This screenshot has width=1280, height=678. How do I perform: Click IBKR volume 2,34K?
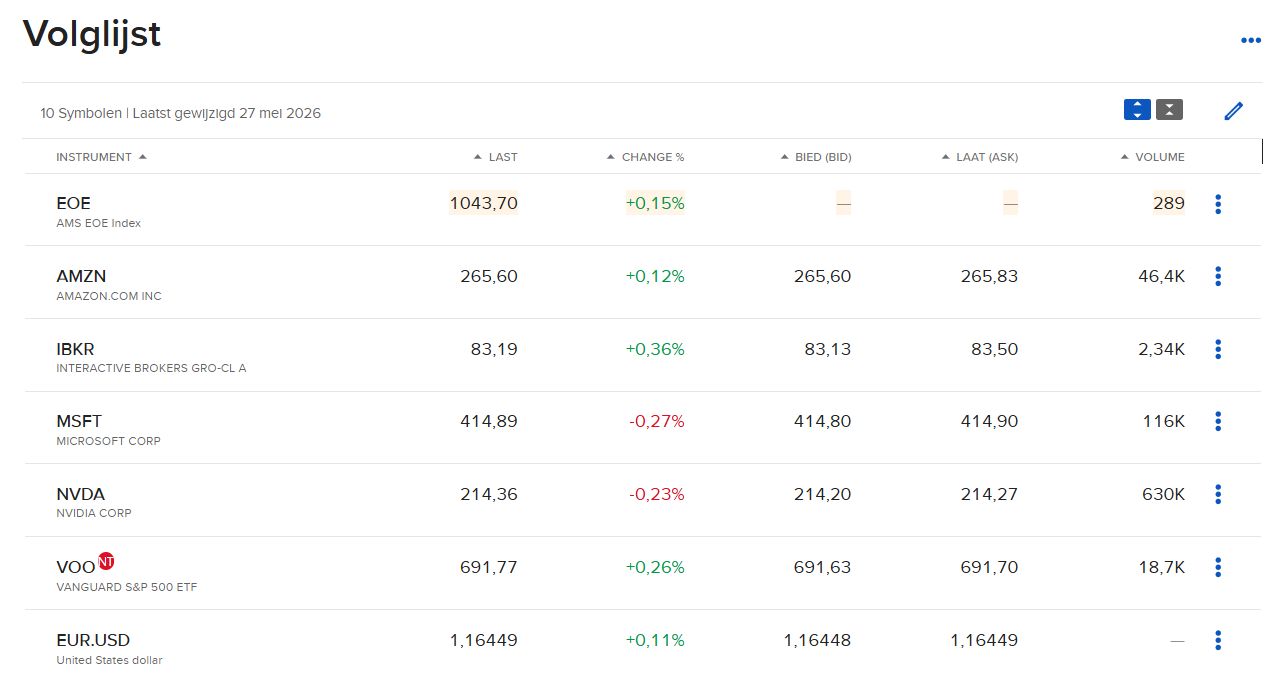[x=1161, y=349]
